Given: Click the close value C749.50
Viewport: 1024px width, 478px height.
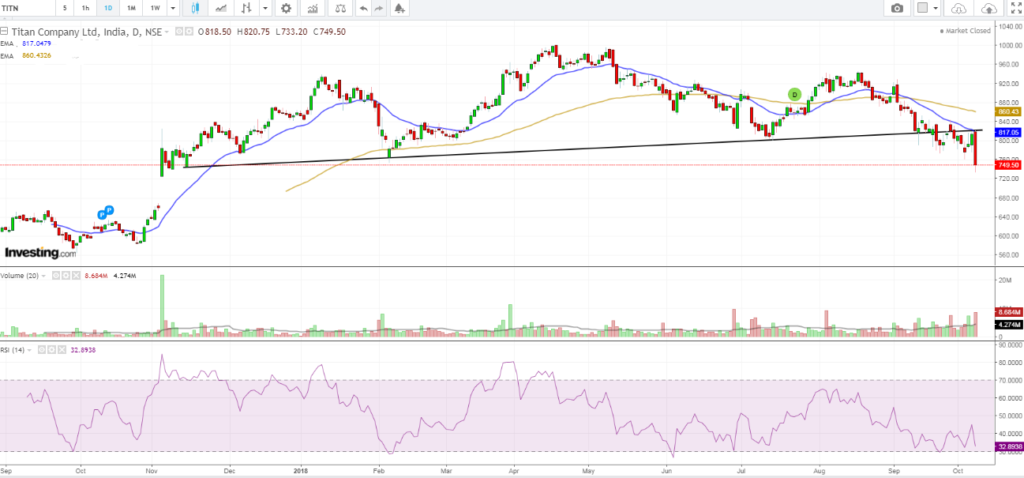Looking at the screenshot, I should 328,31.
